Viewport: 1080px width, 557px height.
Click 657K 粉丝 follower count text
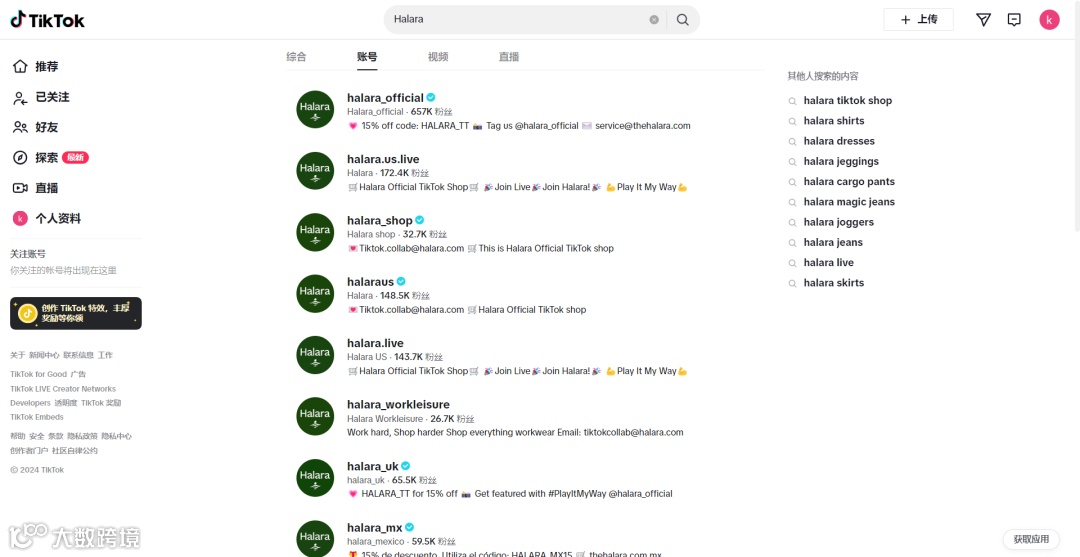pyautogui.click(x=432, y=112)
